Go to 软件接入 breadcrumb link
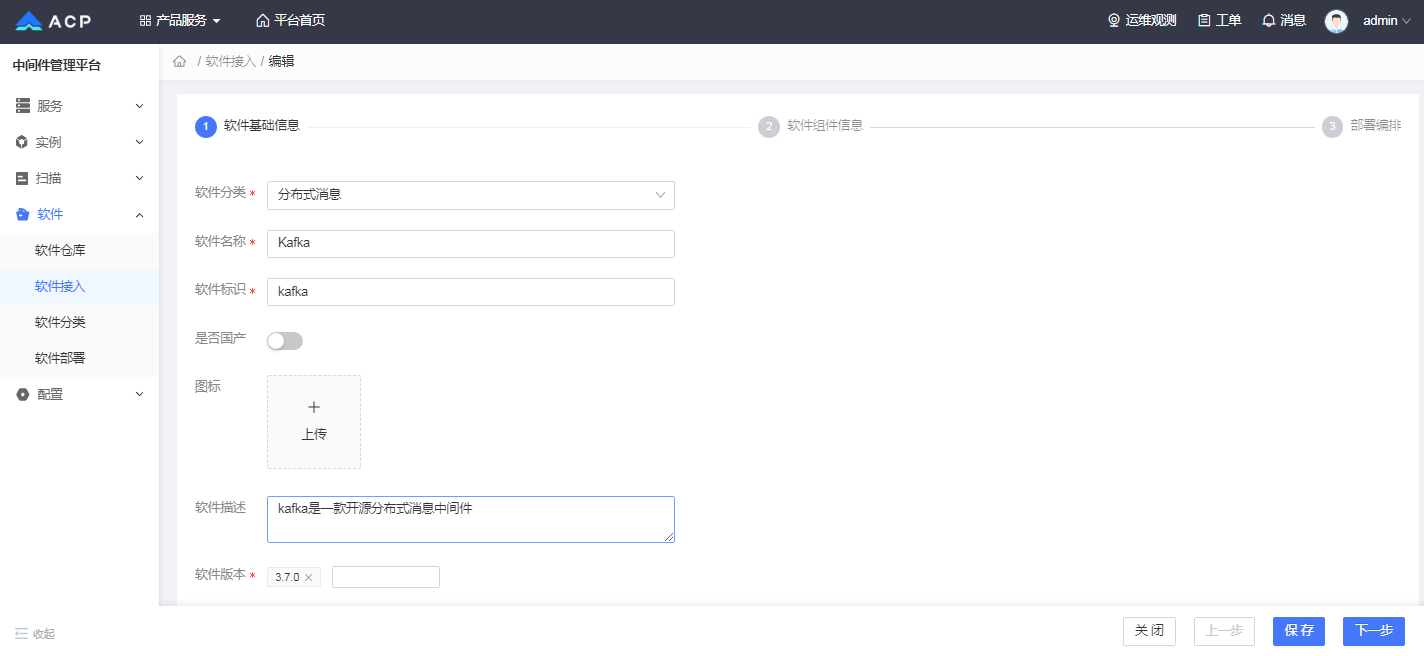The width and height of the screenshot is (1424, 656). (x=230, y=61)
